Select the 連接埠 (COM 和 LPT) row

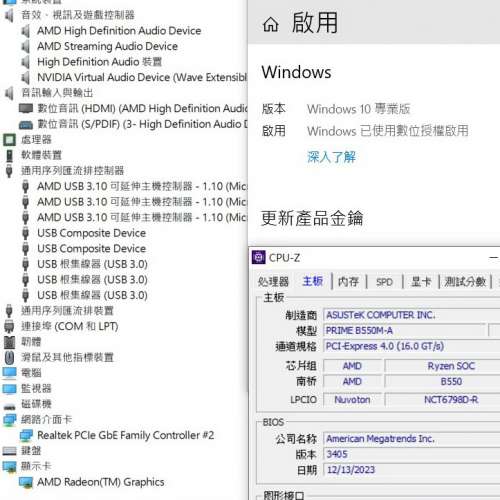pos(70,326)
